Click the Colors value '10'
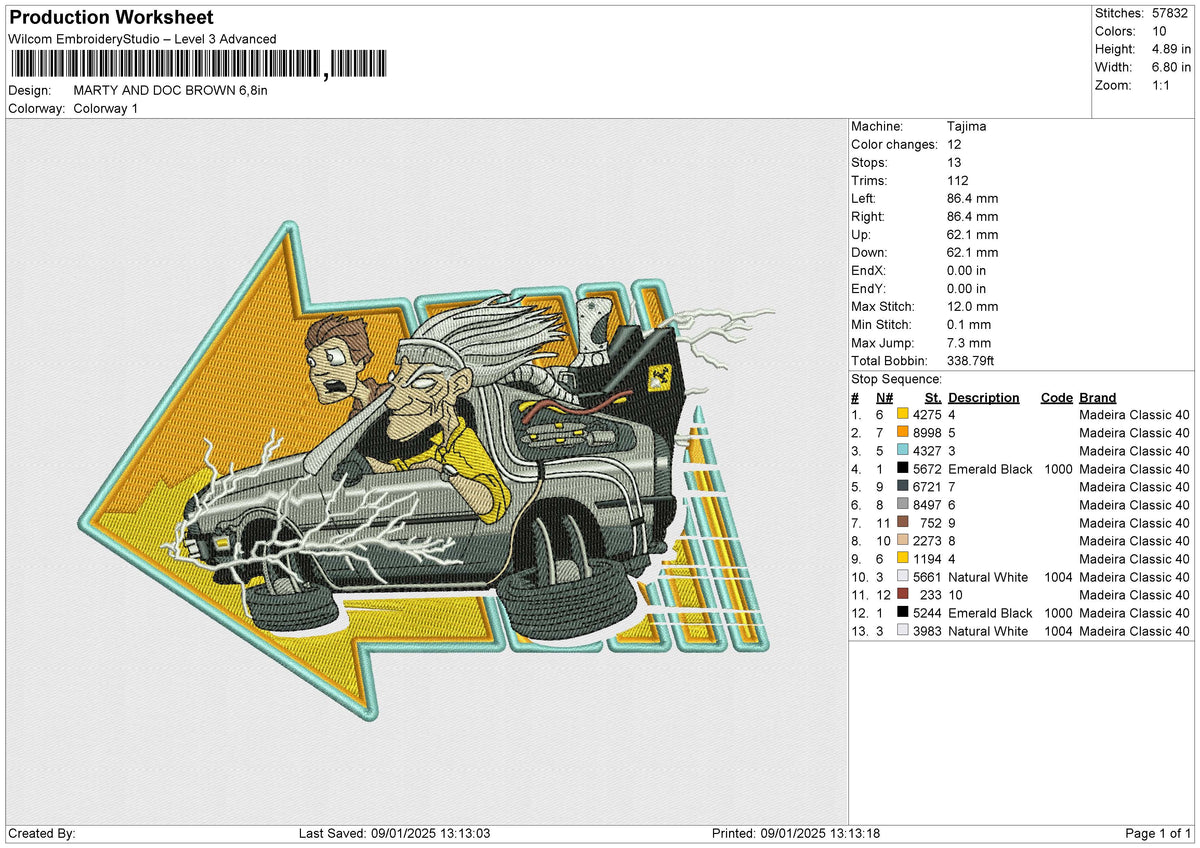 pyautogui.click(x=1158, y=31)
